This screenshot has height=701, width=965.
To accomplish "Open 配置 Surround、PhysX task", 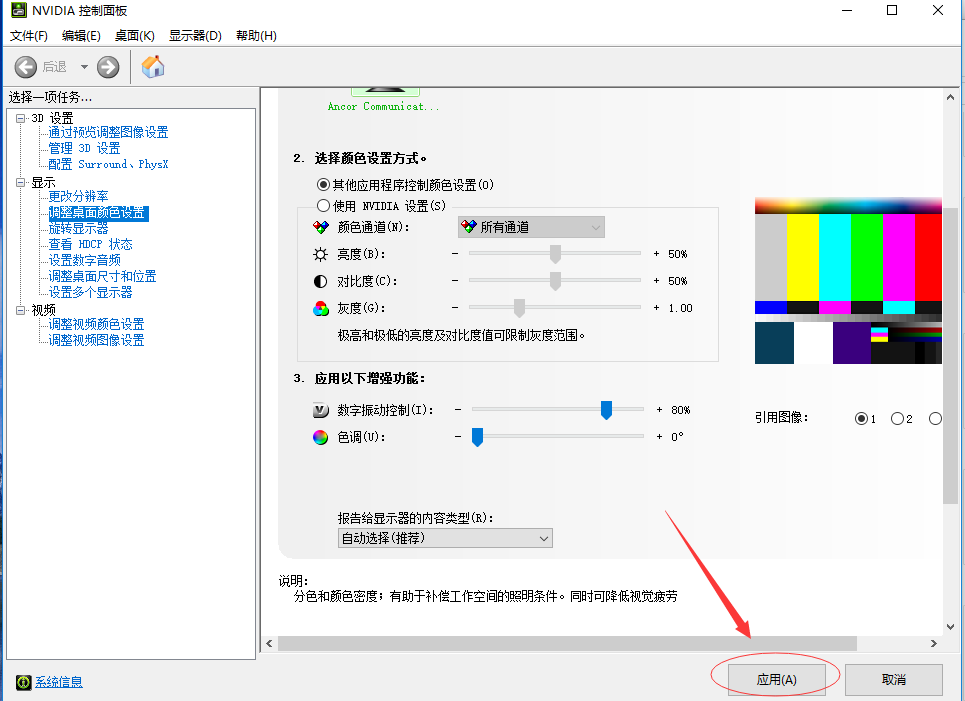I will [x=108, y=164].
